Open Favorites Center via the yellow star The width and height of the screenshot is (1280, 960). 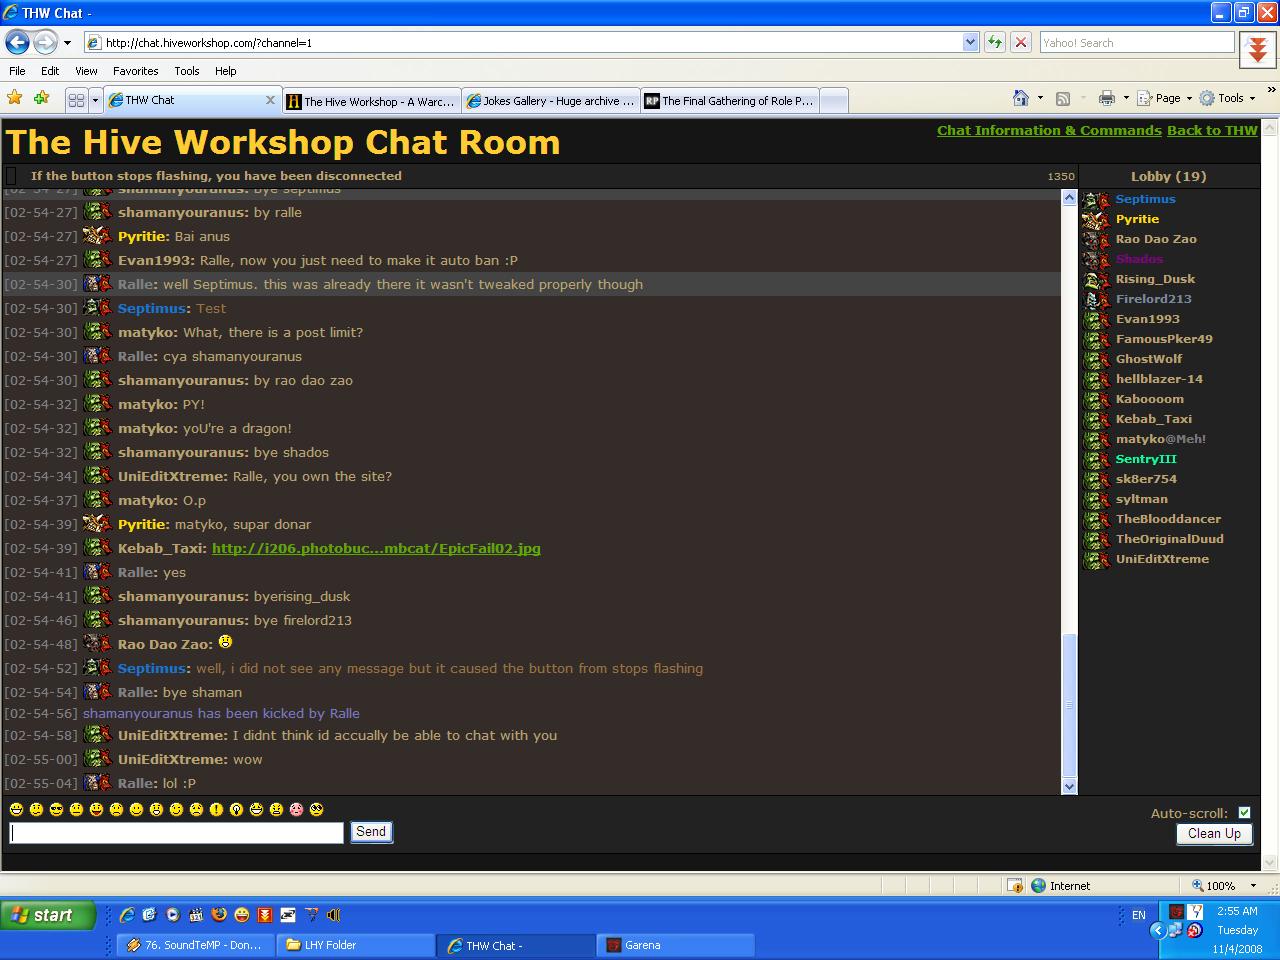15,98
